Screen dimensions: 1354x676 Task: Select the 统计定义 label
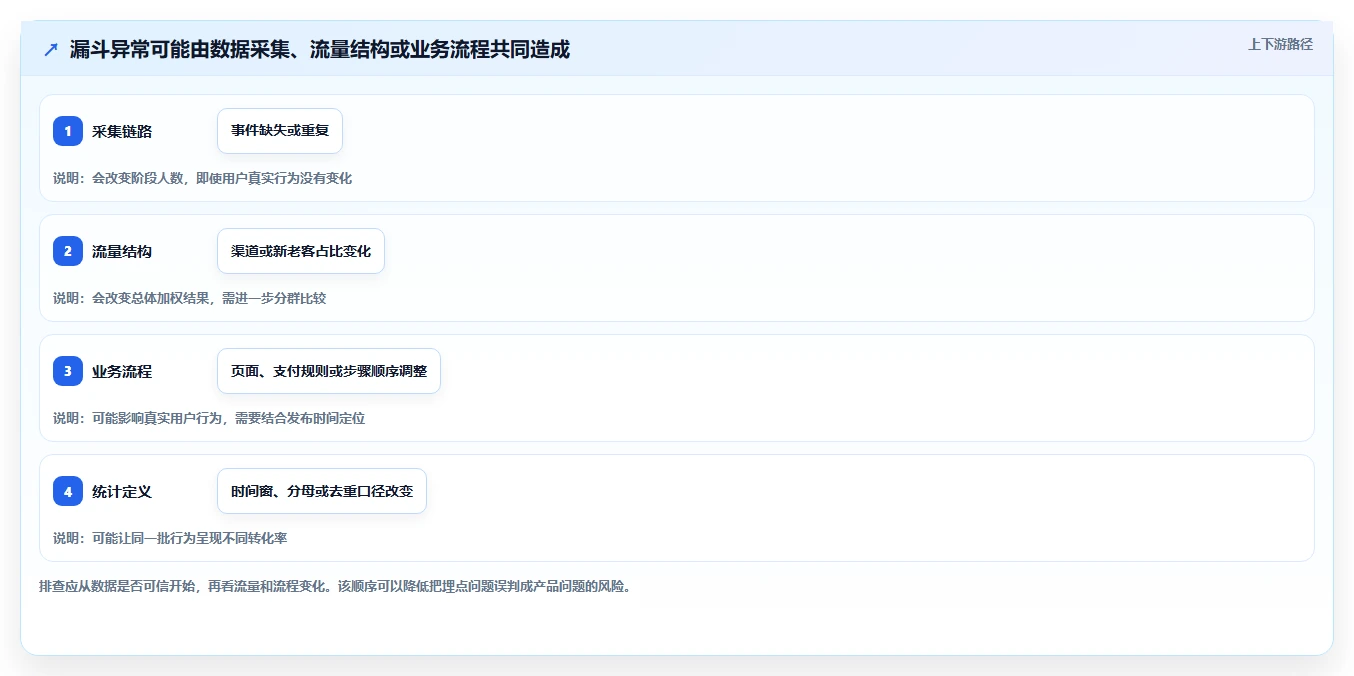pyautogui.click(x=122, y=491)
